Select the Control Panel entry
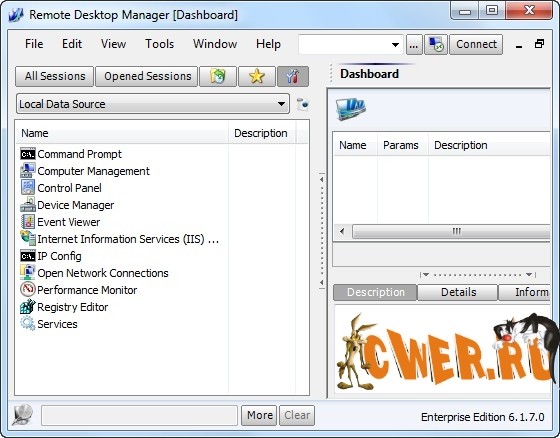Image resolution: width=560 pixels, height=438 pixels. click(69, 188)
